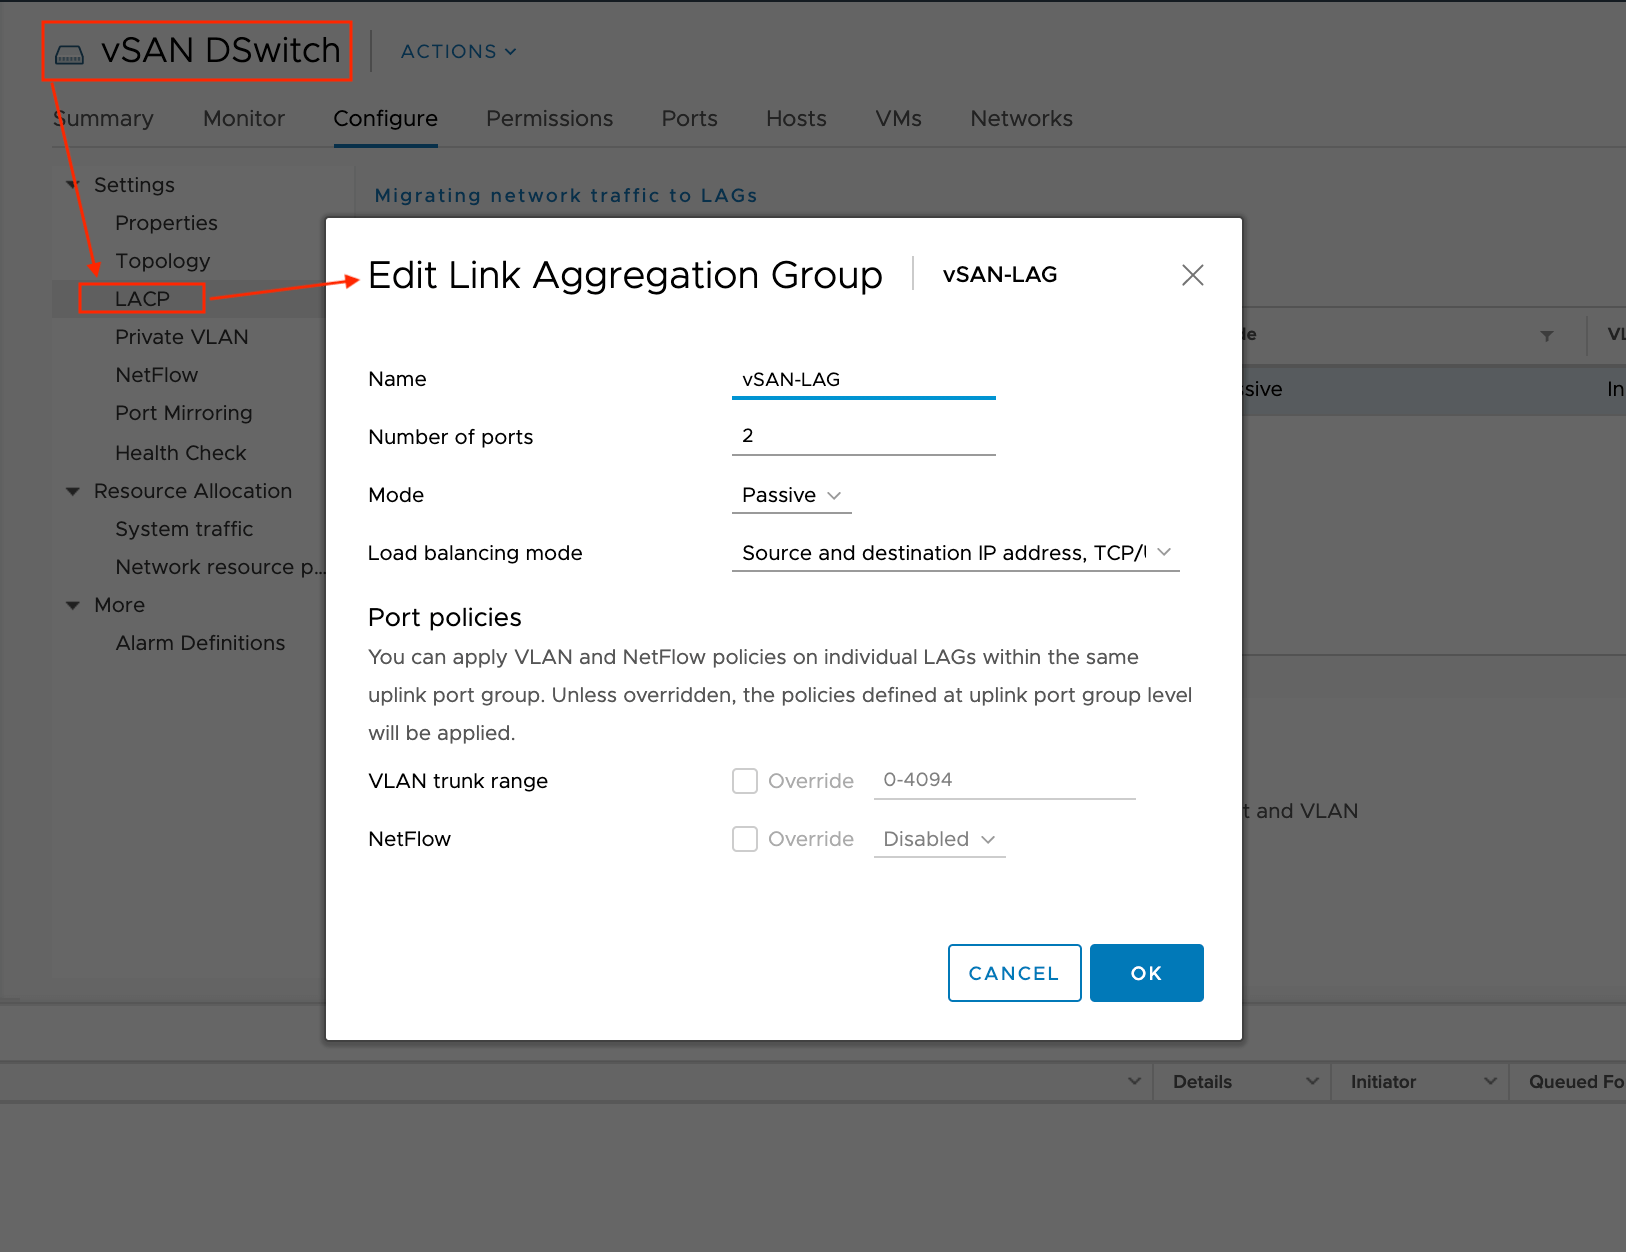Open the Mode dropdown showing Passive
The image size is (1626, 1252).
(791, 495)
